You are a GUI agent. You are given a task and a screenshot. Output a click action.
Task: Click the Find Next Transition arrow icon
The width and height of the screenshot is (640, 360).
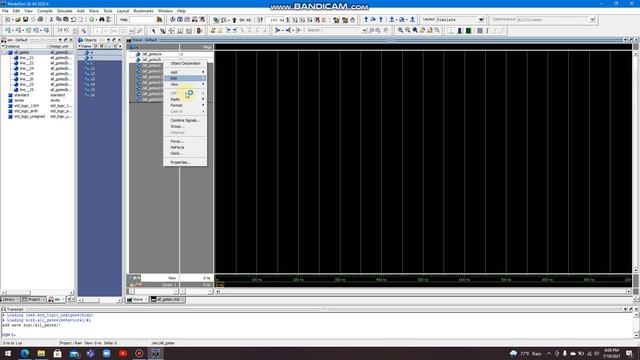tap(235, 31)
